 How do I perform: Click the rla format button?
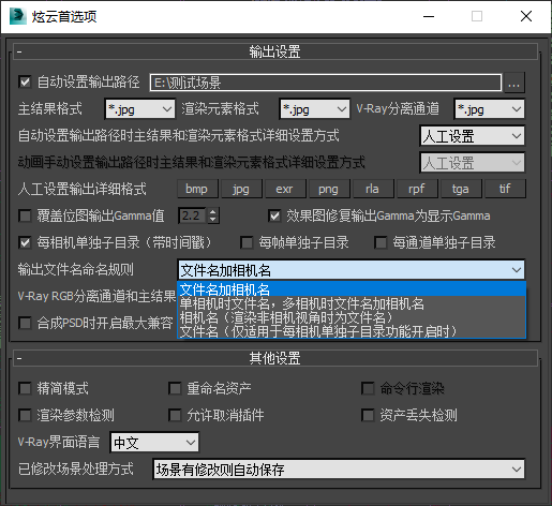tap(373, 189)
